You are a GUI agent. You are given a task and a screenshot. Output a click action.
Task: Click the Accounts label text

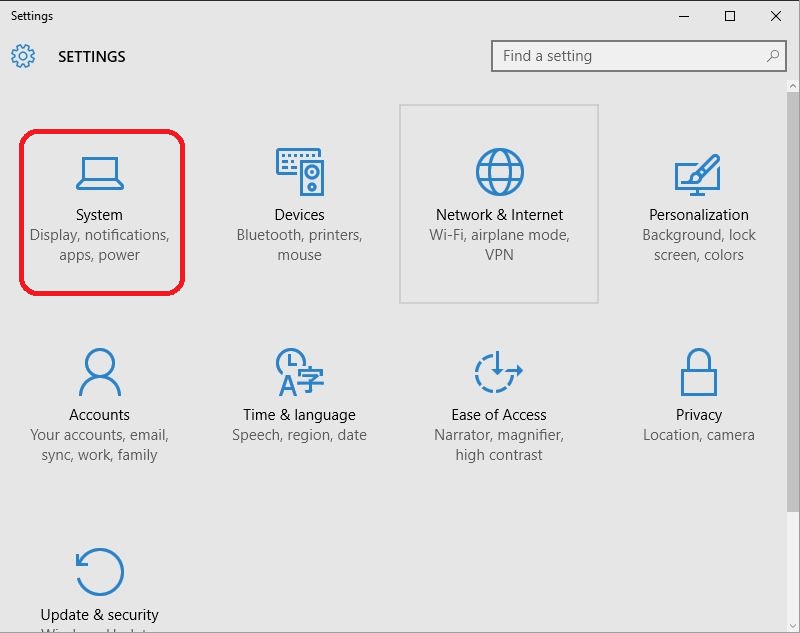point(99,415)
